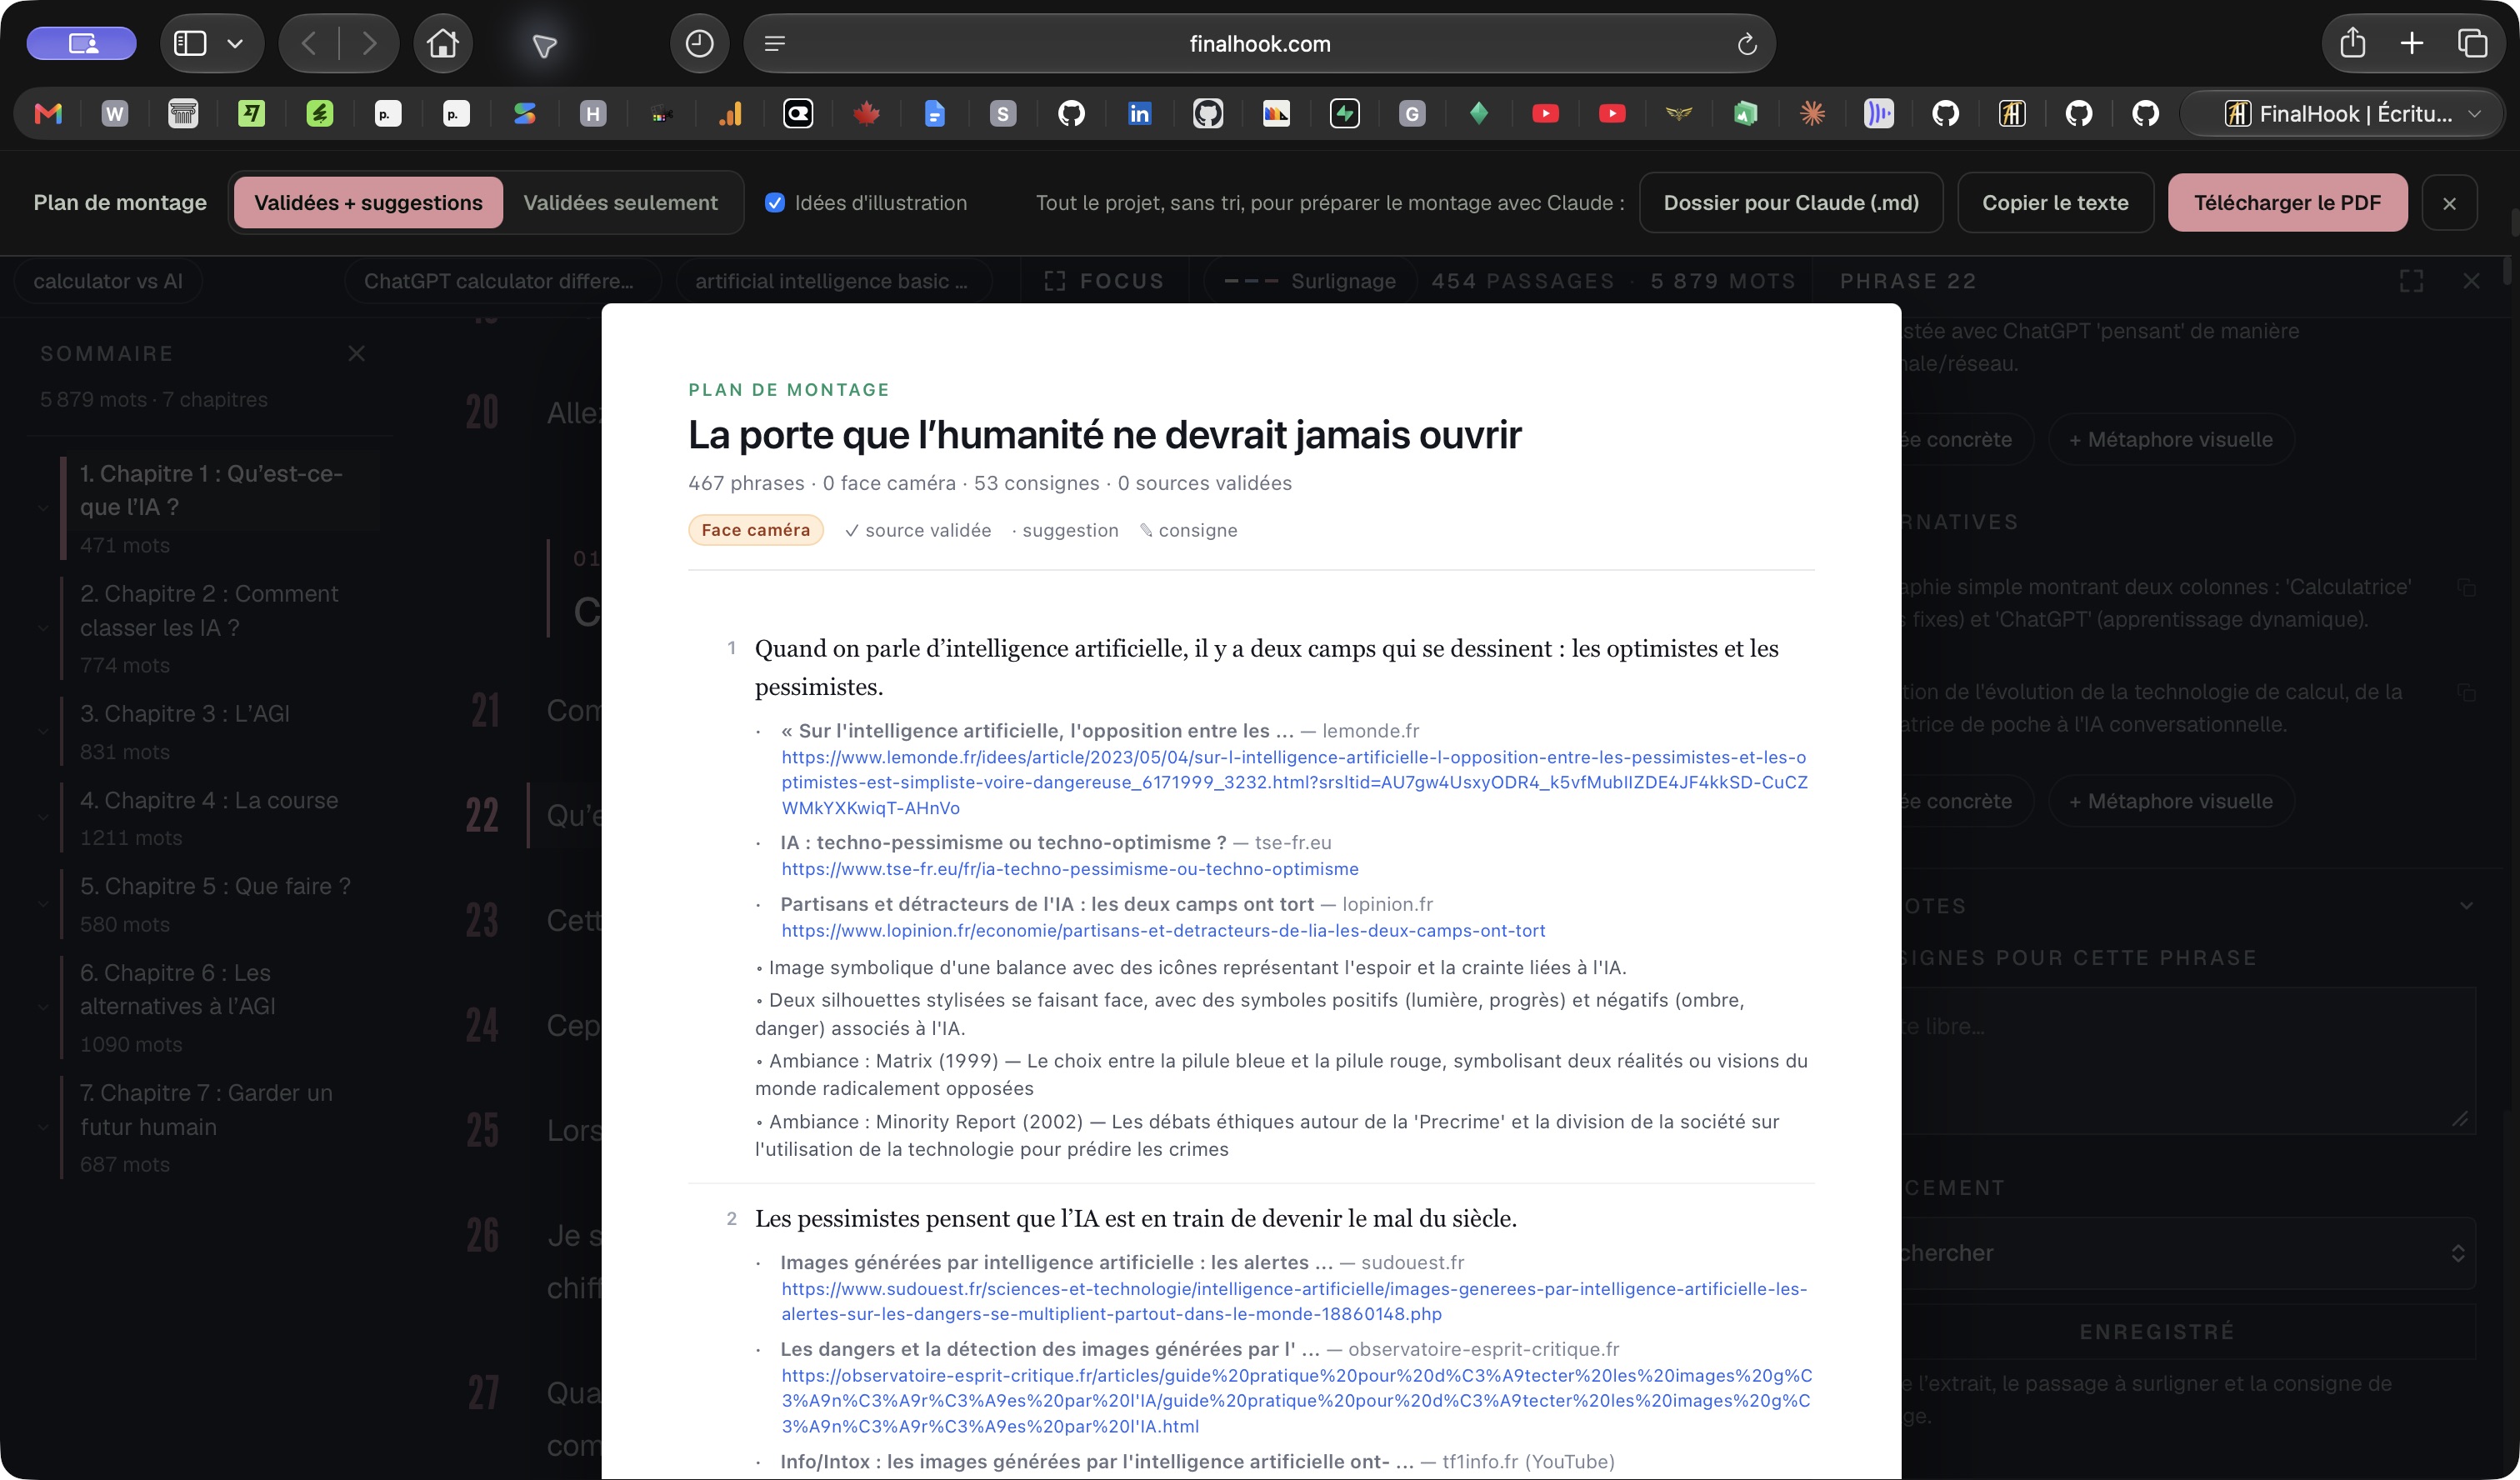Viewport: 2520px width, 1480px height.
Task: Toggle Surlignage highlighting
Action: (x=1309, y=281)
